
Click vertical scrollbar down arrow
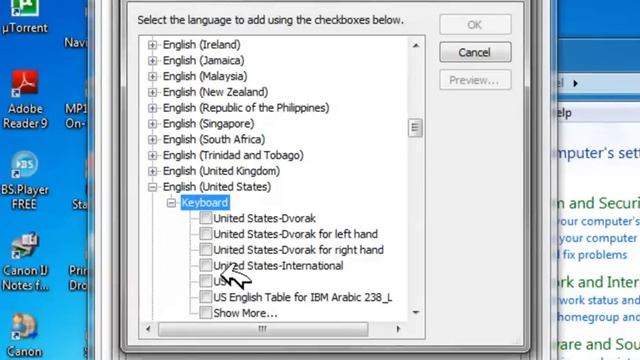[x=416, y=313]
